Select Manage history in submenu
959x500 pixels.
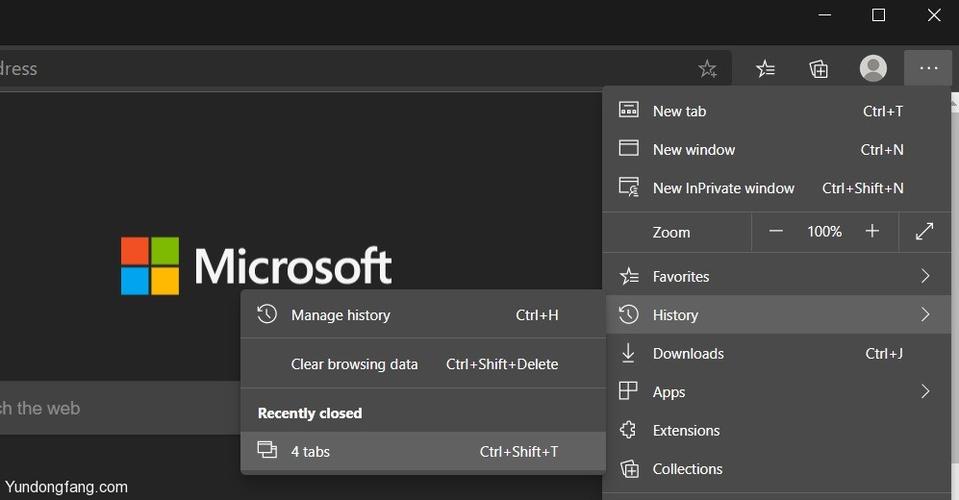(423, 315)
